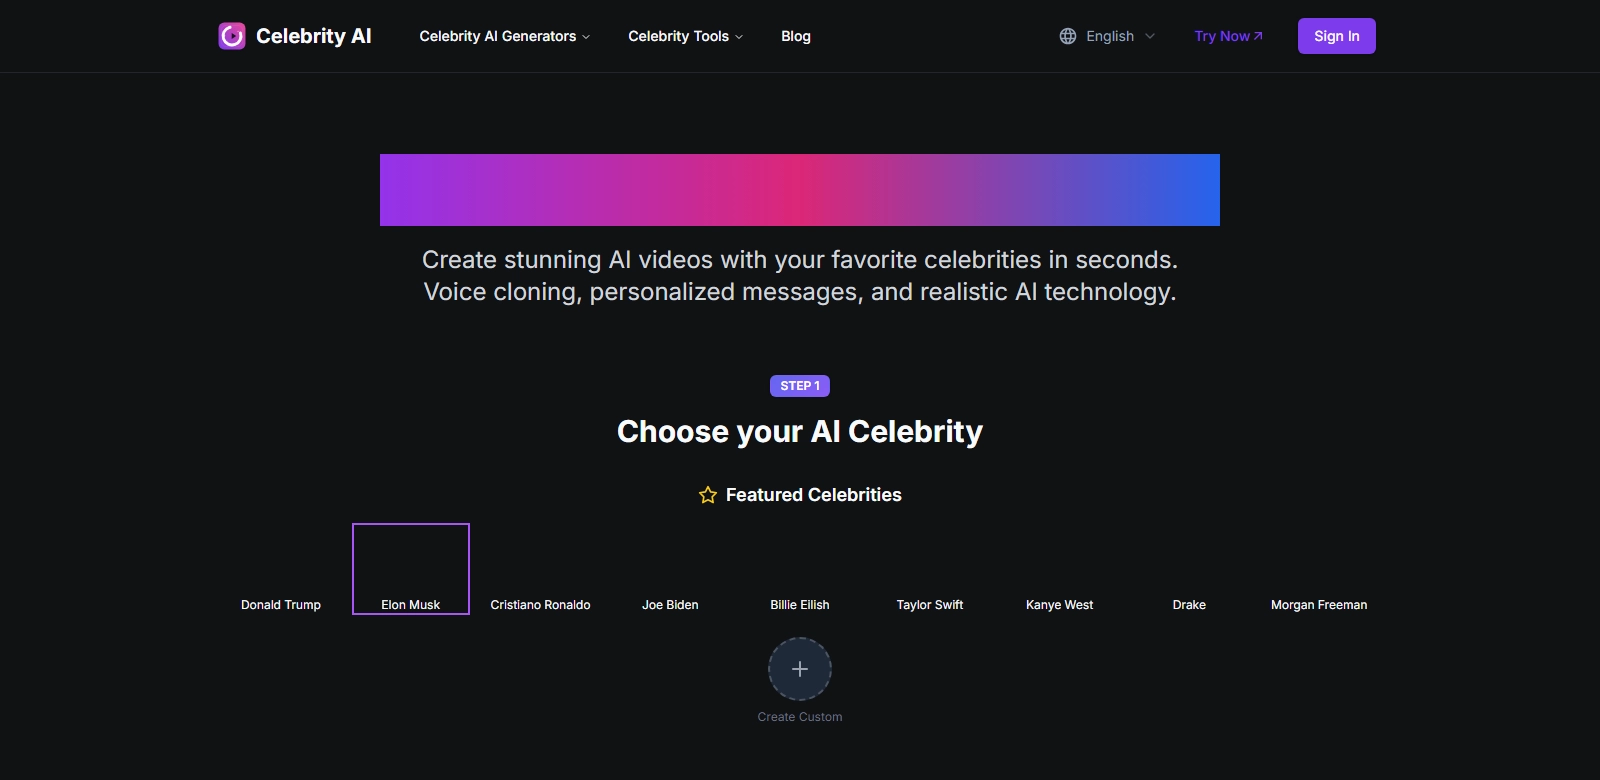Go to the Blog page

[x=796, y=36]
